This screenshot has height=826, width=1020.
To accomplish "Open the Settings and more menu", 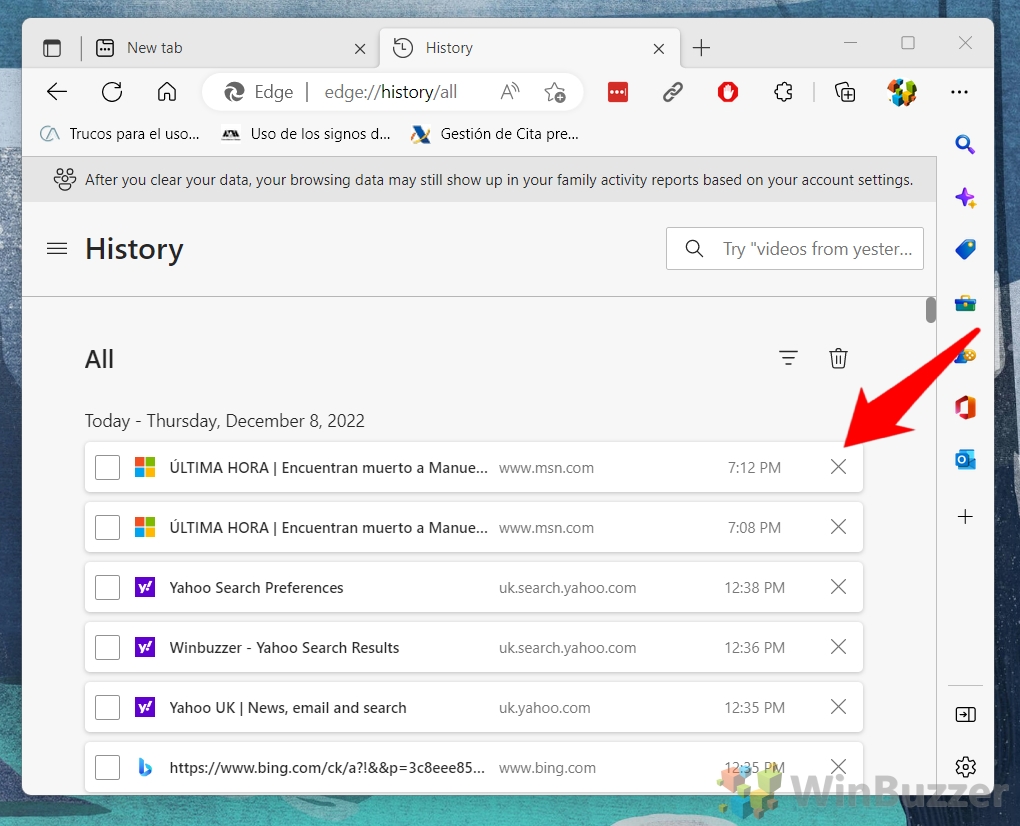I will click(x=959, y=91).
